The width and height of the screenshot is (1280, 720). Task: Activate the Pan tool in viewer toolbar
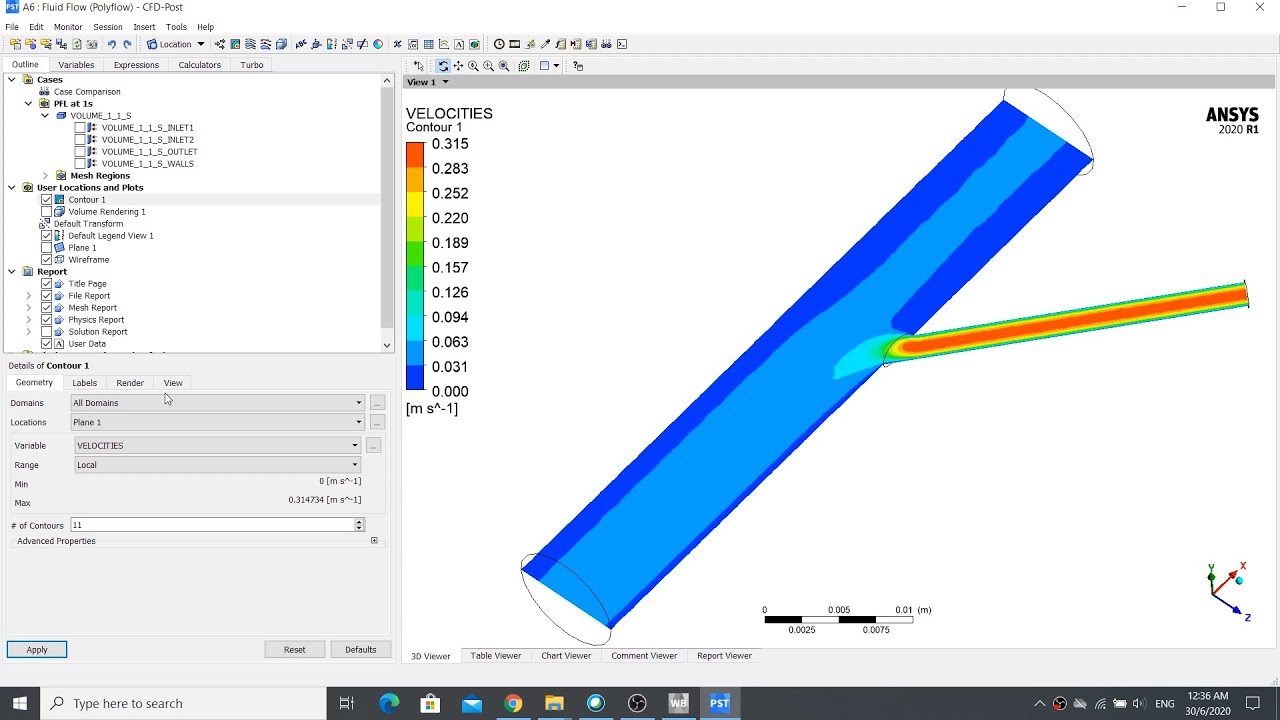(458, 66)
